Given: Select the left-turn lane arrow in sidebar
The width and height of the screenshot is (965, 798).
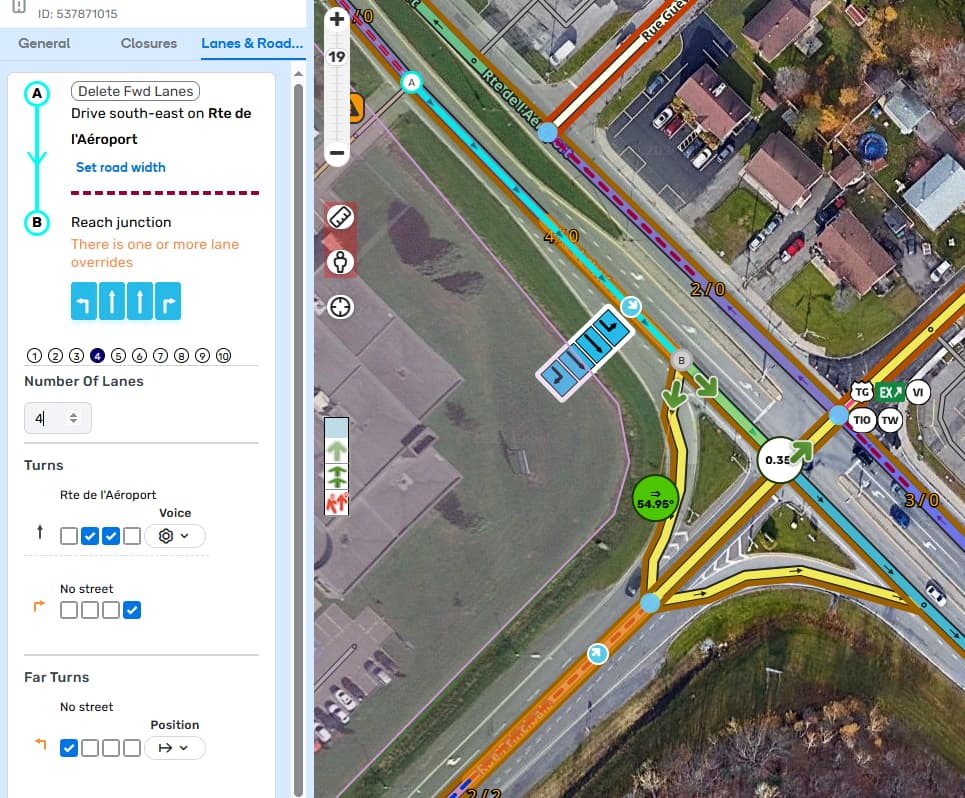Looking at the screenshot, I should point(84,301).
